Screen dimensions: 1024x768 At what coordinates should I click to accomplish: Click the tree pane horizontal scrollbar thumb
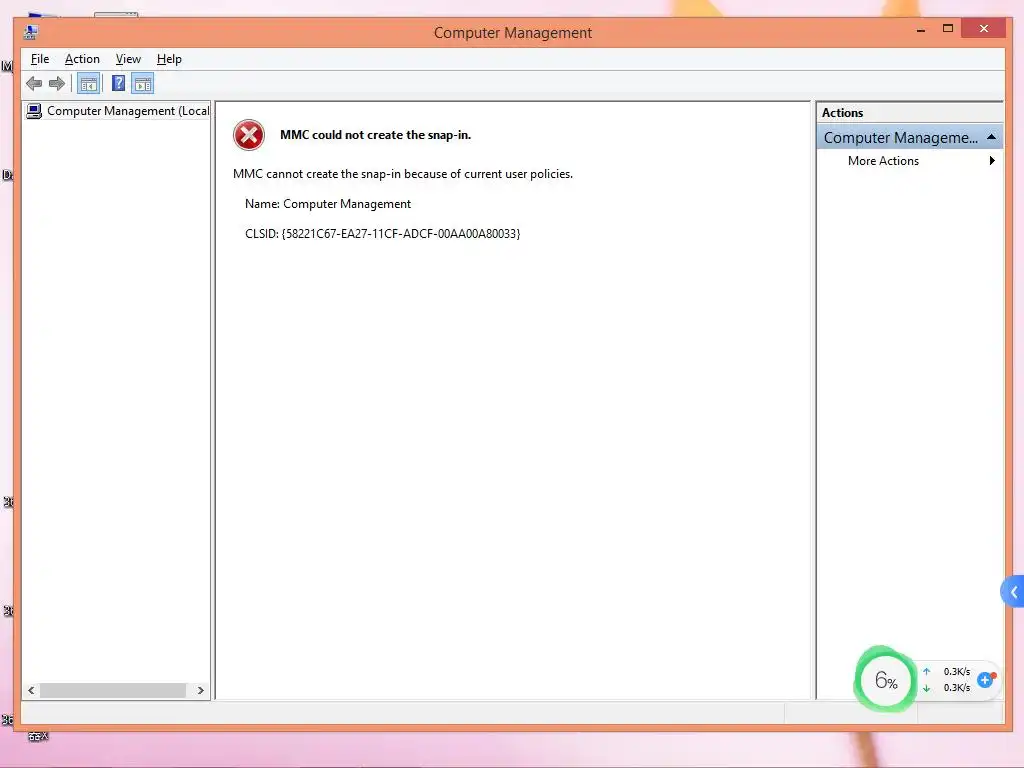pos(113,690)
